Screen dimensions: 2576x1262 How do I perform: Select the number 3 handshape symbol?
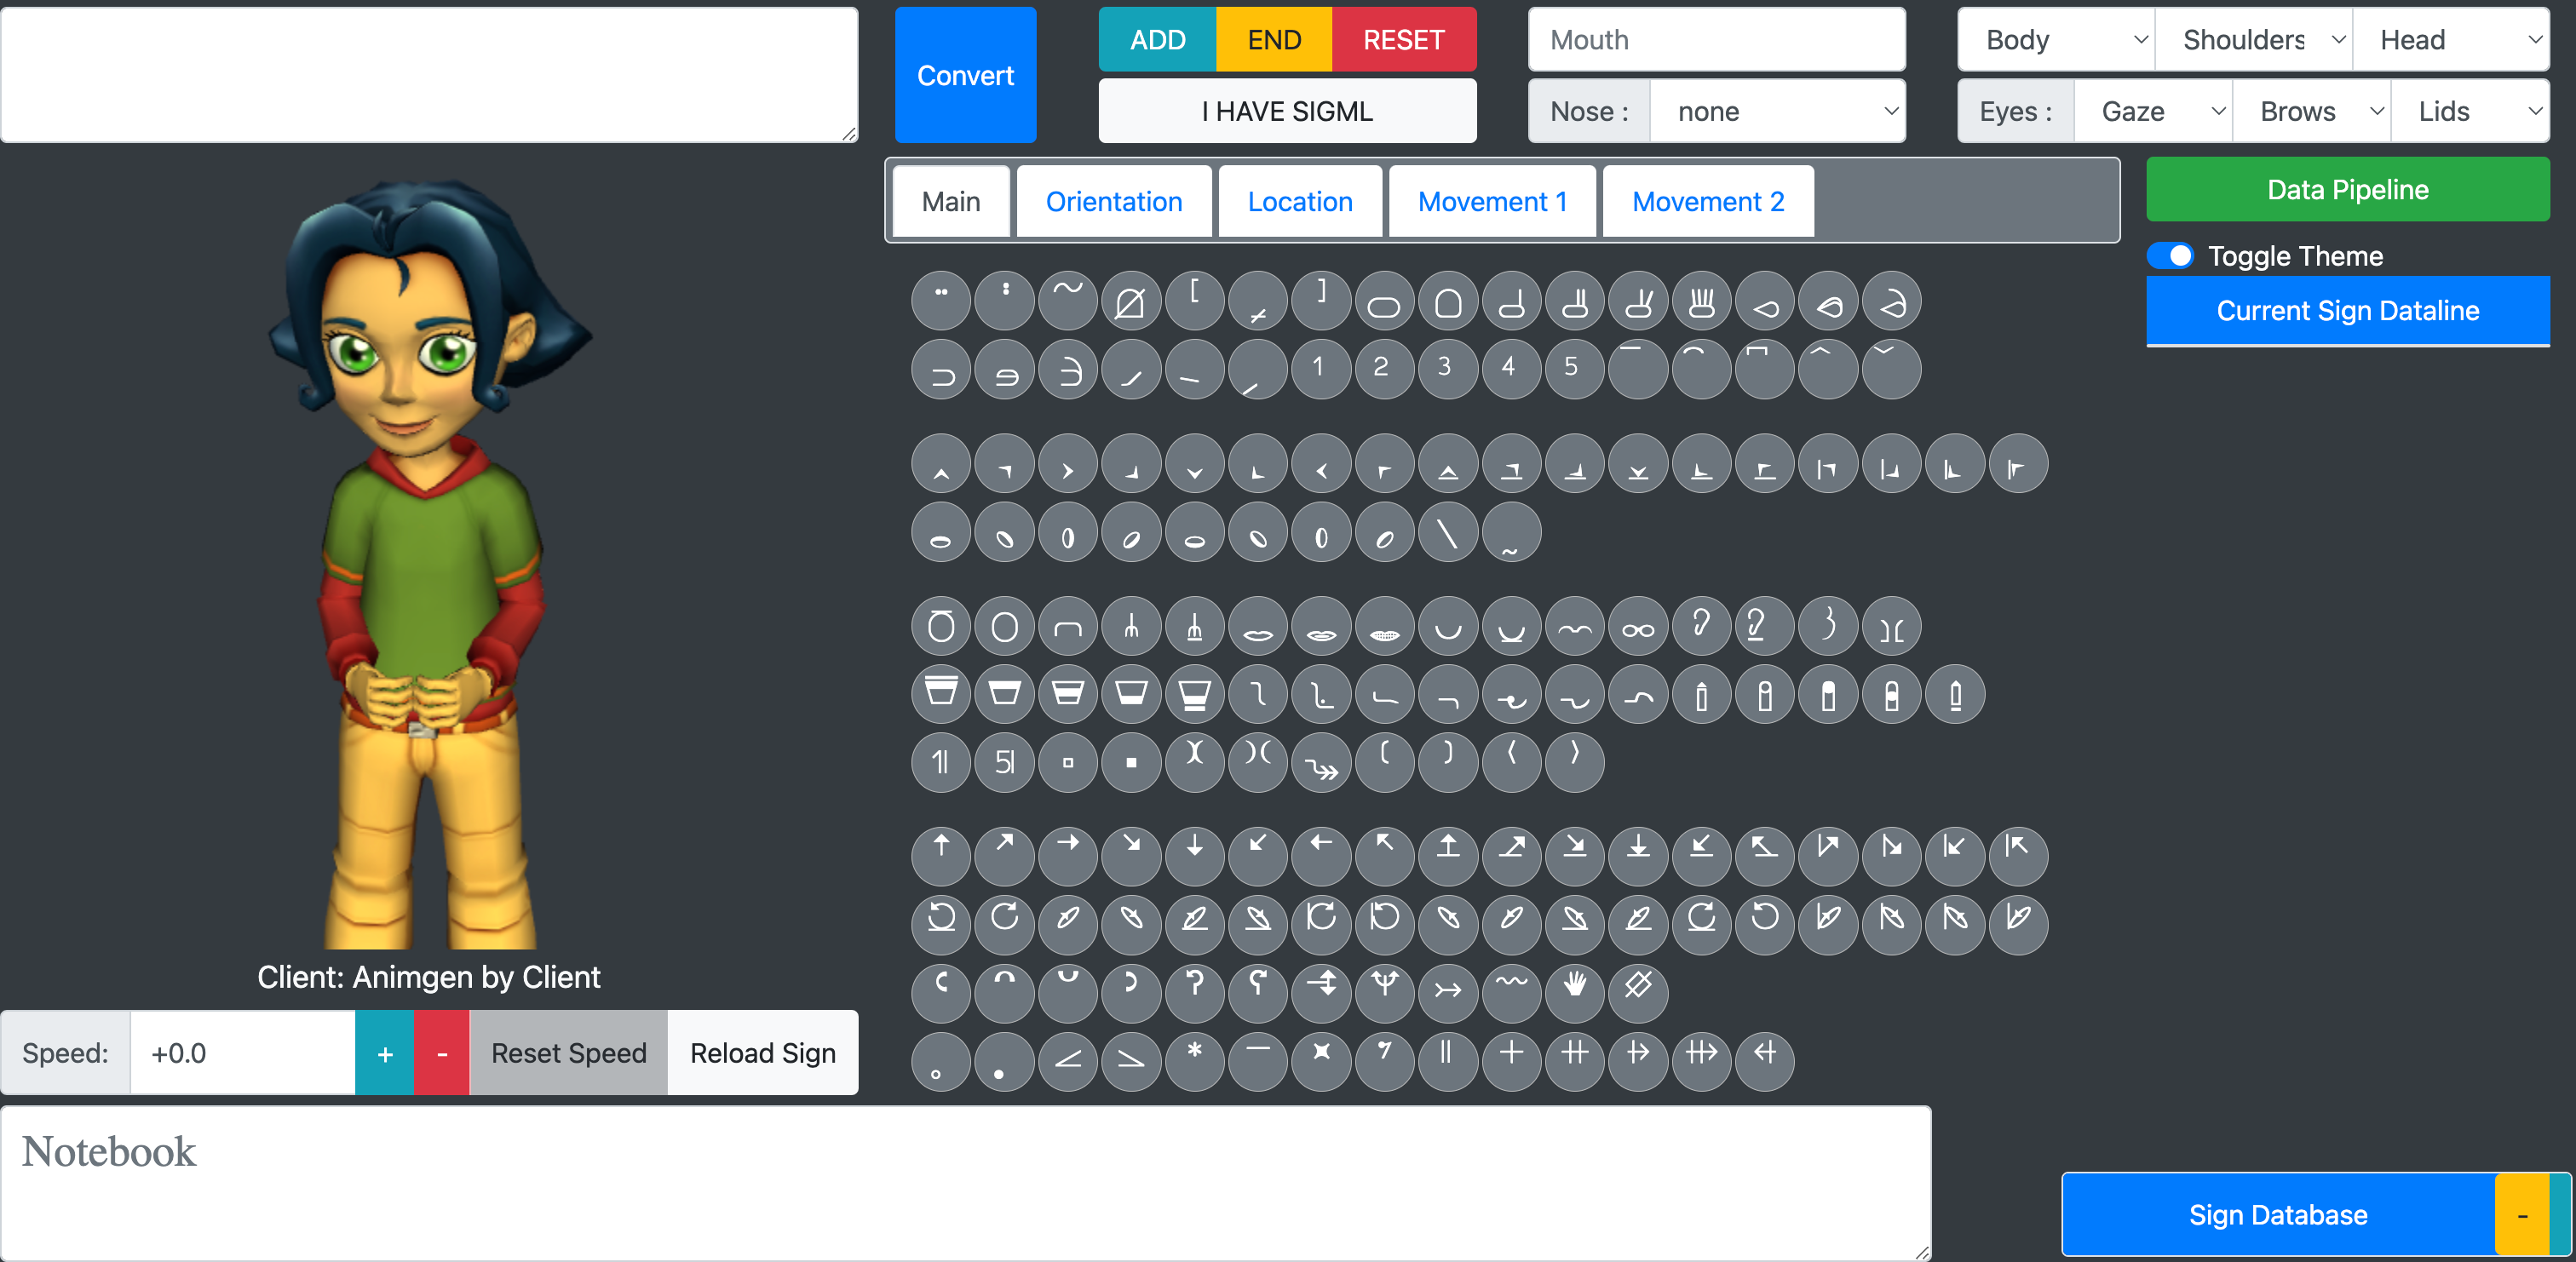(x=1447, y=368)
